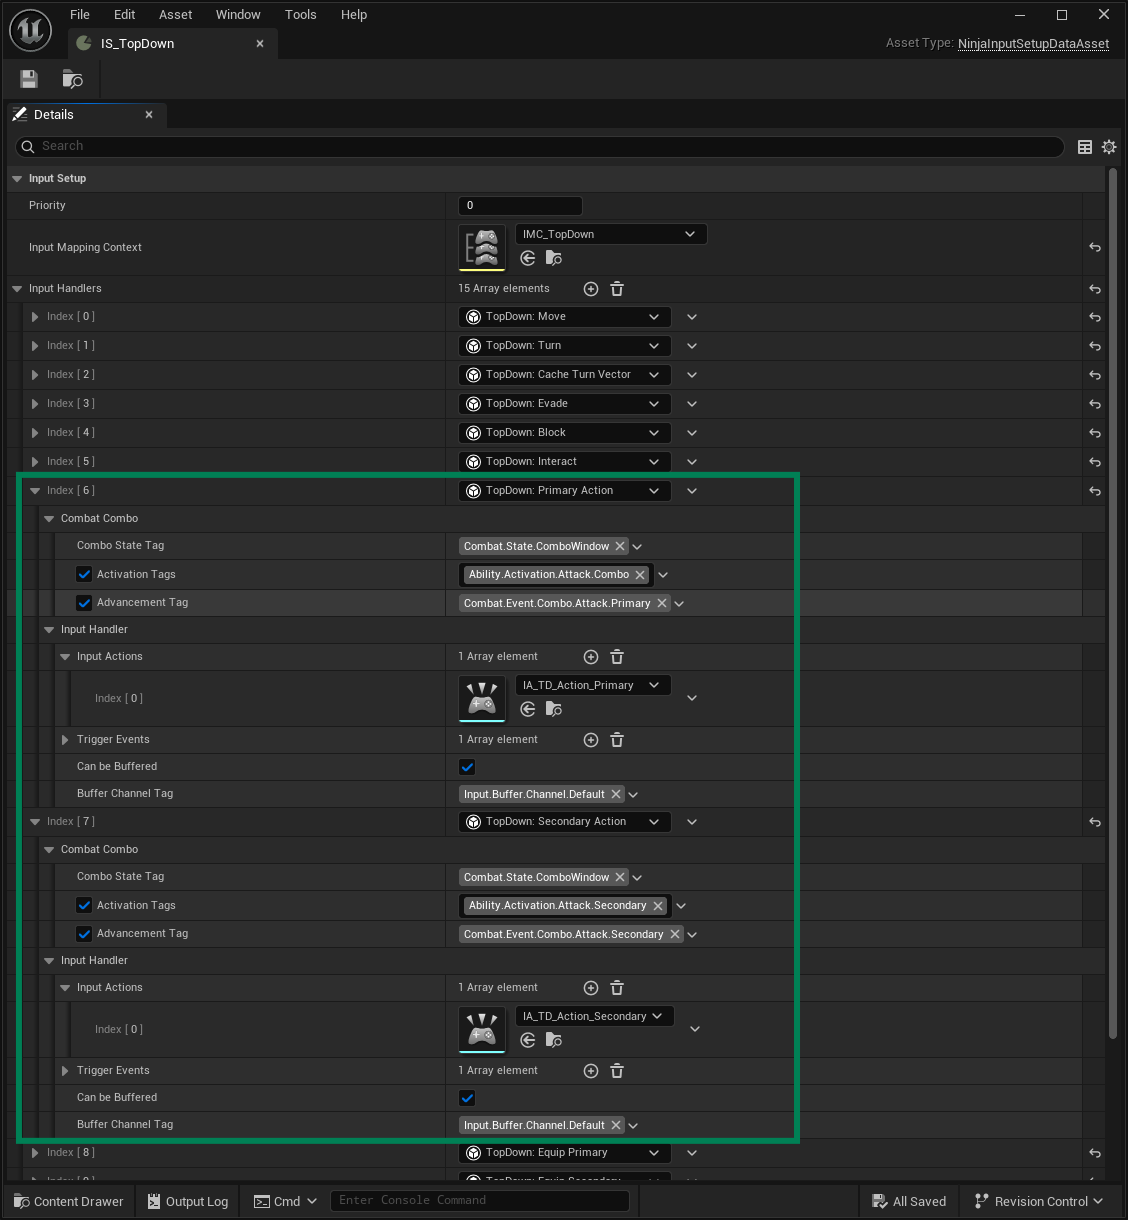
Task: Use selected asset for IA_TD_Action_Secondary slot
Action: pyautogui.click(x=528, y=1040)
